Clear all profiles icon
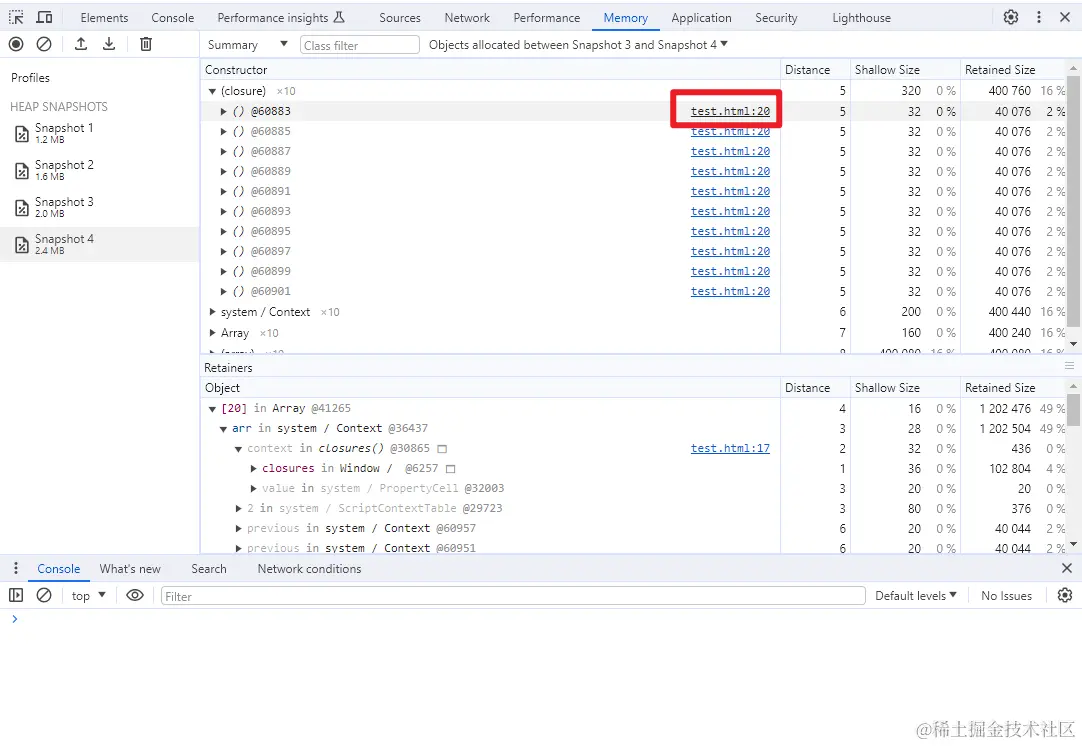Image resolution: width=1082 pixels, height=746 pixels. (x=43, y=44)
